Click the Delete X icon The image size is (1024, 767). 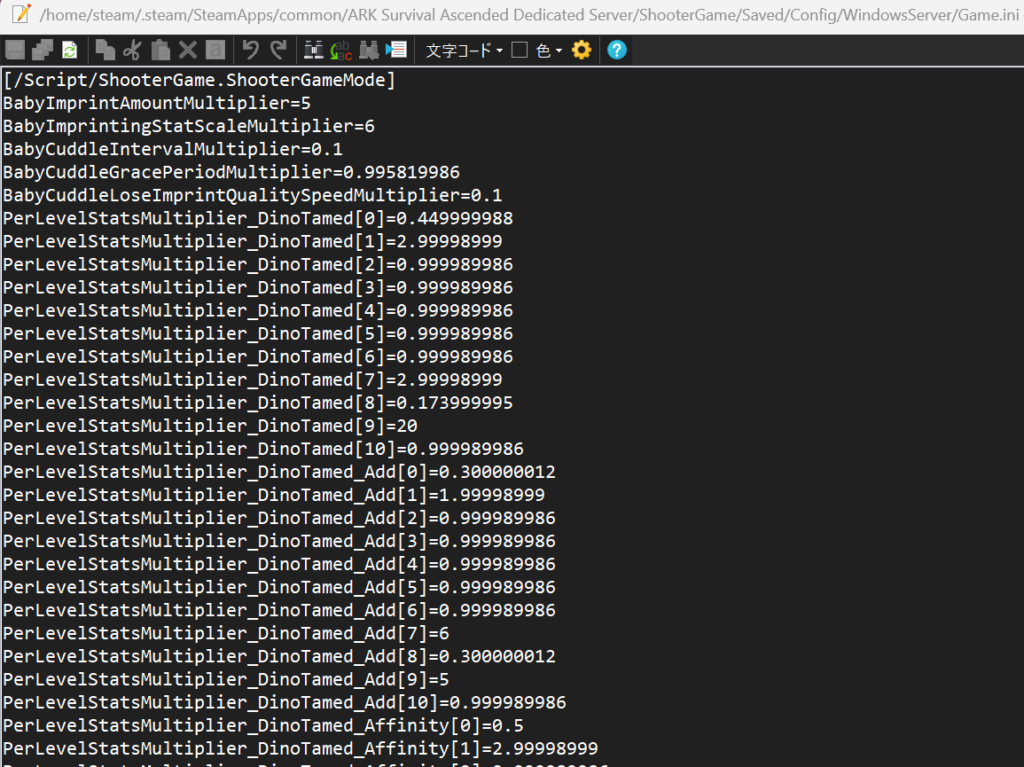point(187,50)
